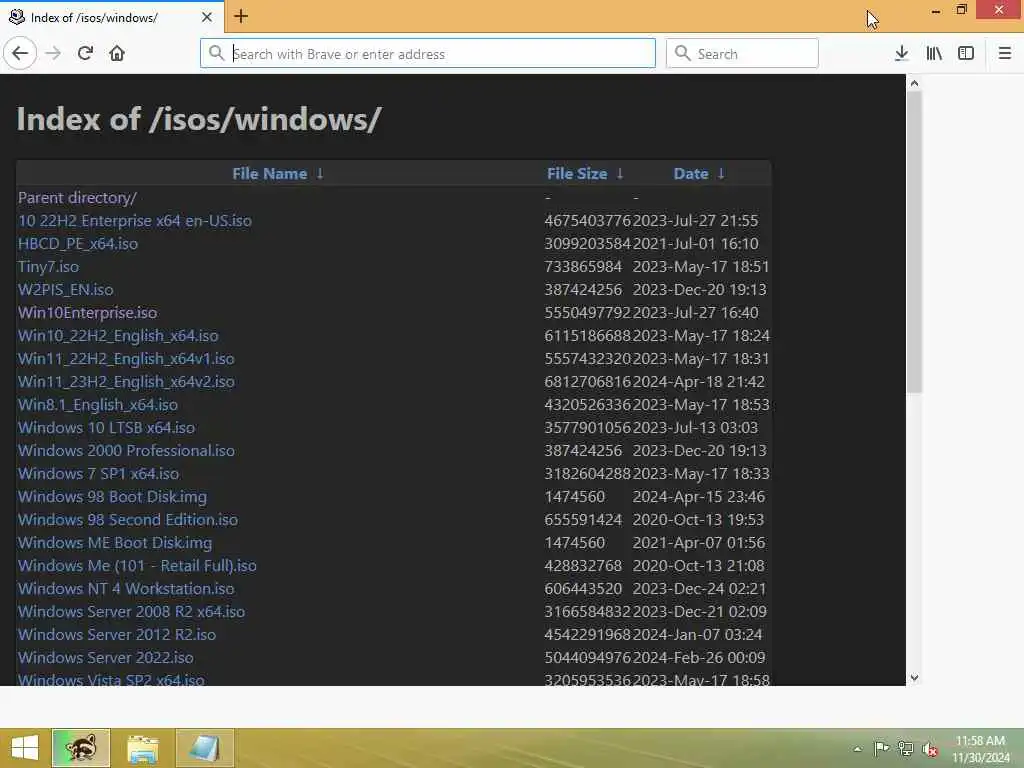
Task: Open the taskbar clock and date
Action: coord(980,748)
